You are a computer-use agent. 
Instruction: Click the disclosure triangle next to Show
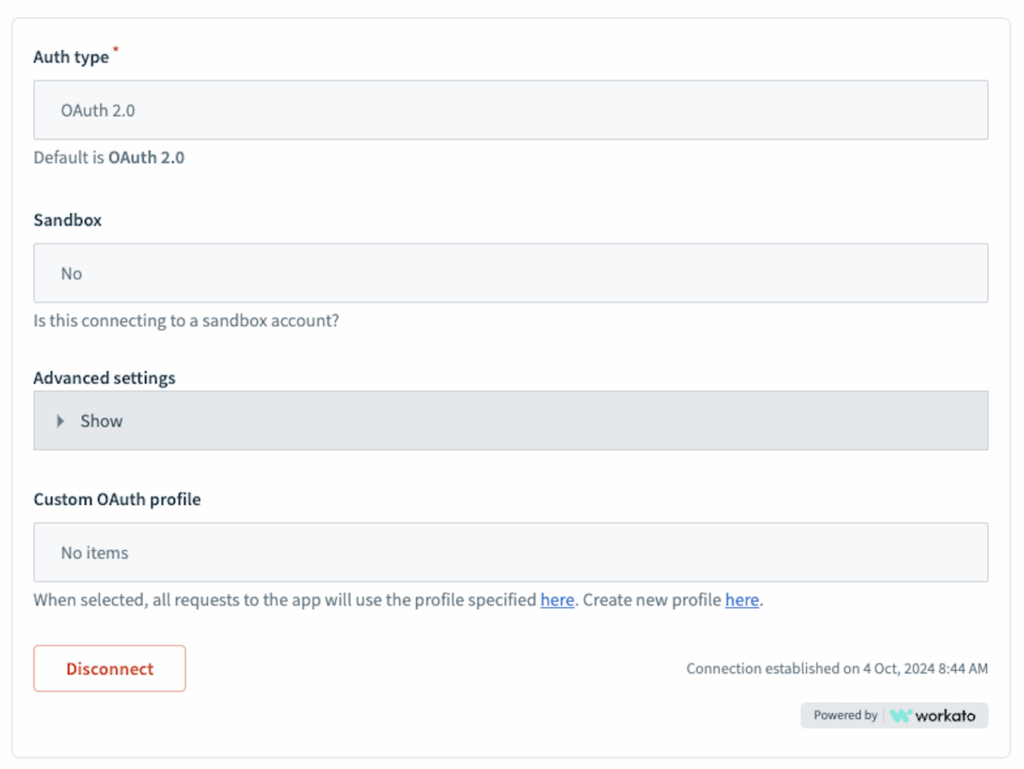click(x=61, y=421)
